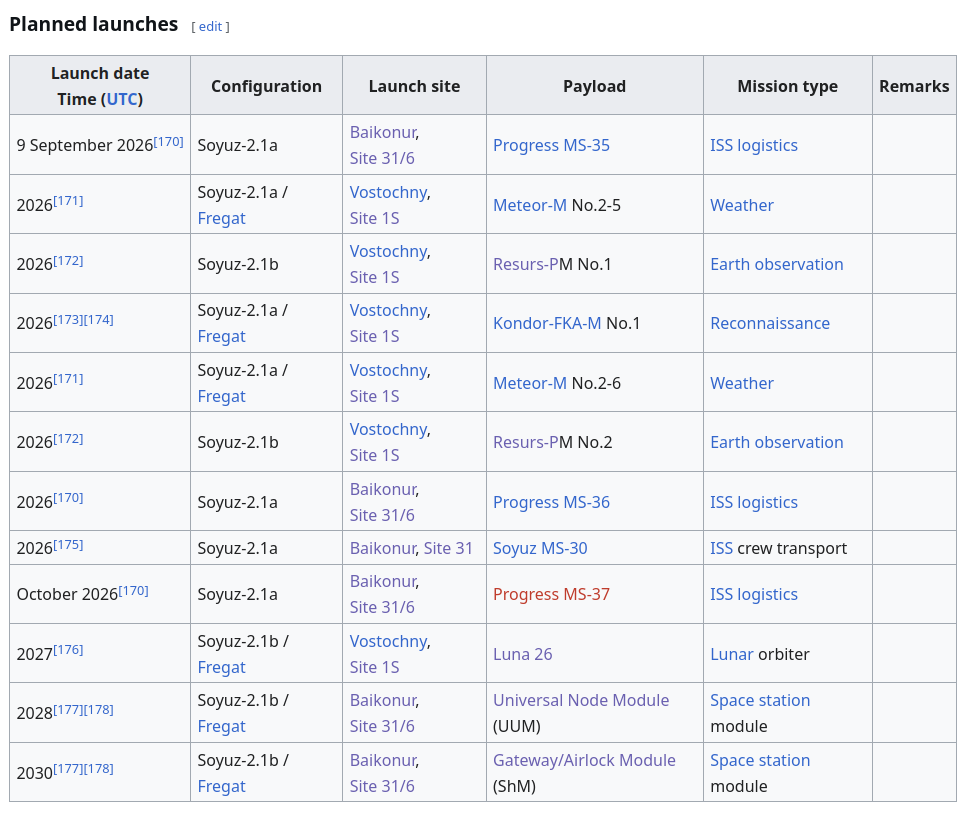Open citation 176 next to 2027
Screen dimensions: 976x822
68,650
